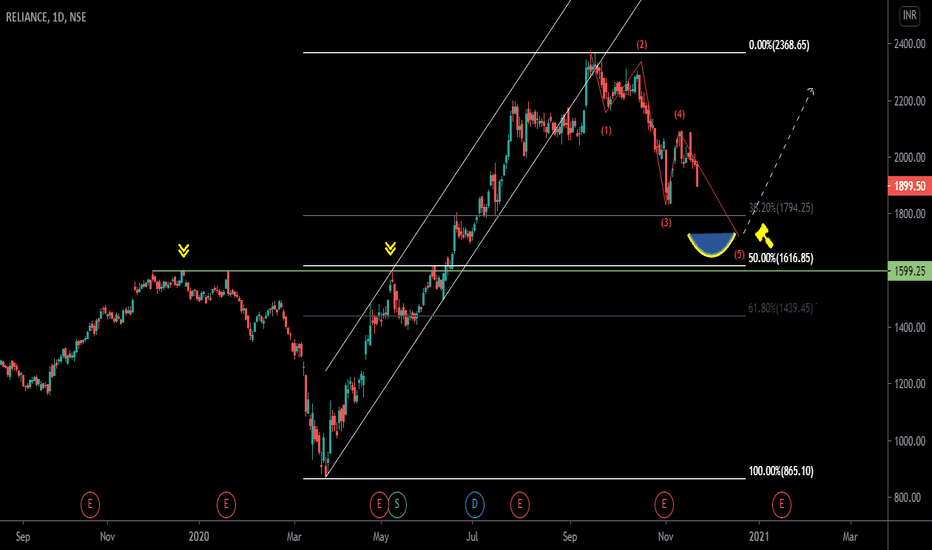
Task: Click the INR currency button
Action: point(910,16)
